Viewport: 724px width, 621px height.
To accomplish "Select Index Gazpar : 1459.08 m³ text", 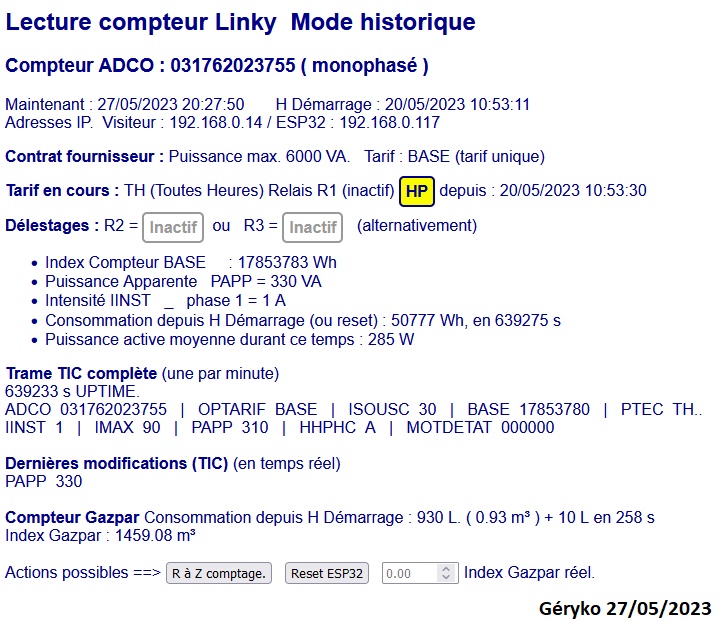I will click(x=100, y=535).
